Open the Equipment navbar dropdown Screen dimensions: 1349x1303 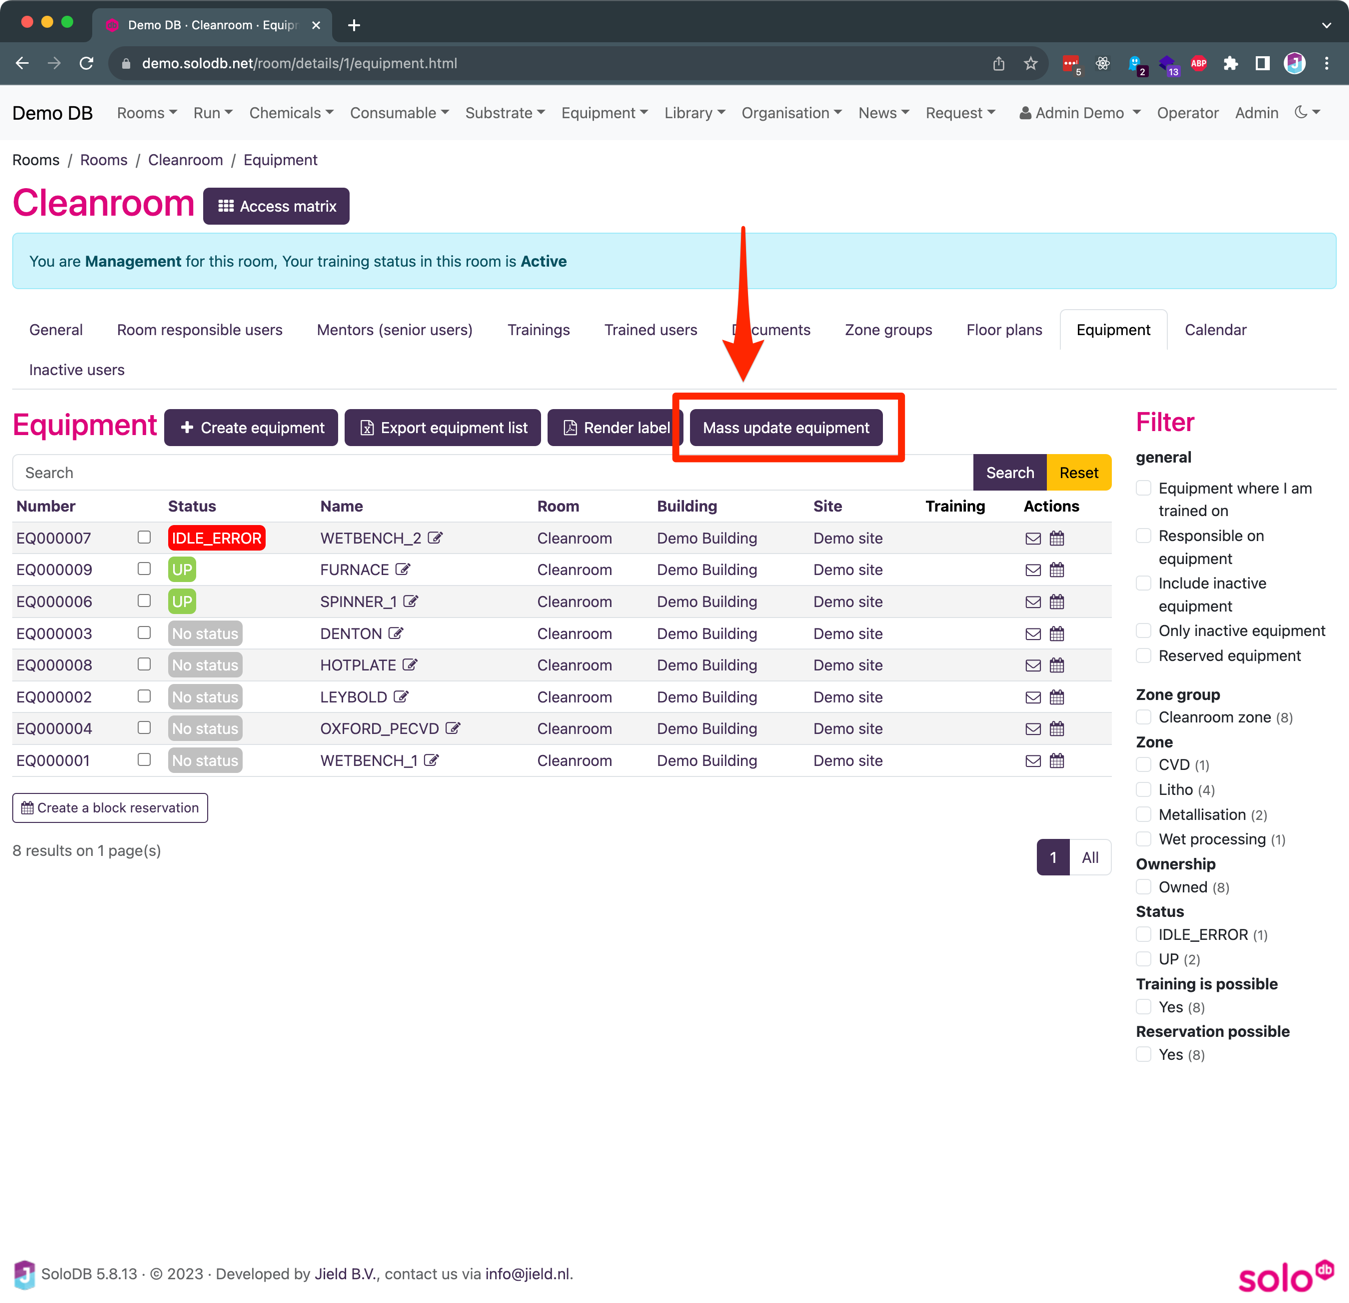(x=604, y=113)
